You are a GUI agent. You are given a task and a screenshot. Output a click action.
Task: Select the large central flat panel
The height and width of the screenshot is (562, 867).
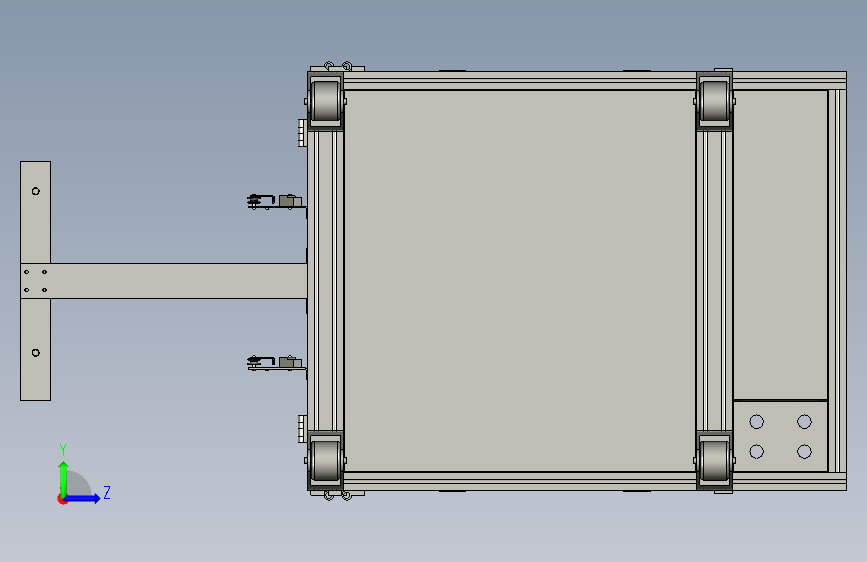coord(520,281)
